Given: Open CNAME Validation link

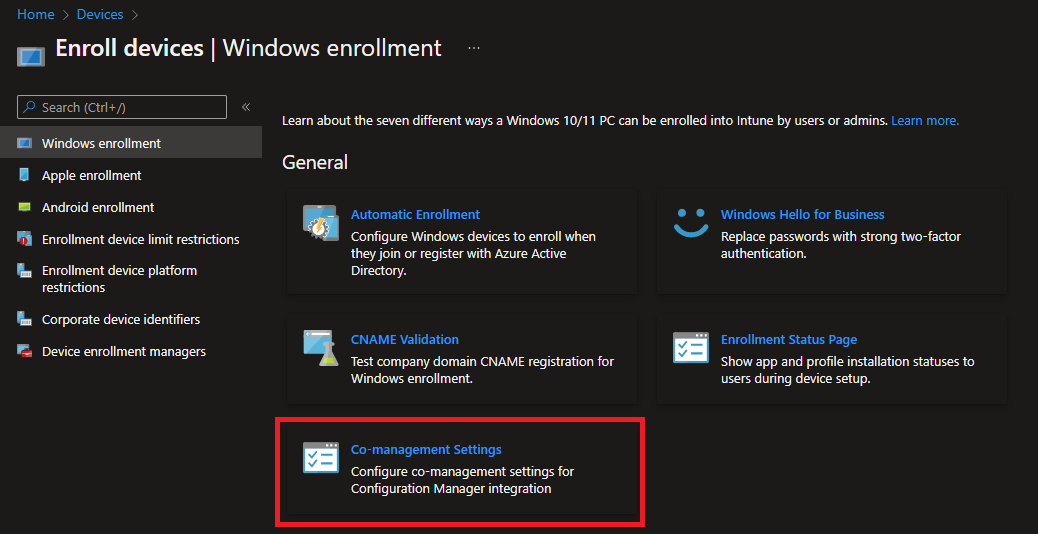Looking at the screenshot, I should coord(404,339).
